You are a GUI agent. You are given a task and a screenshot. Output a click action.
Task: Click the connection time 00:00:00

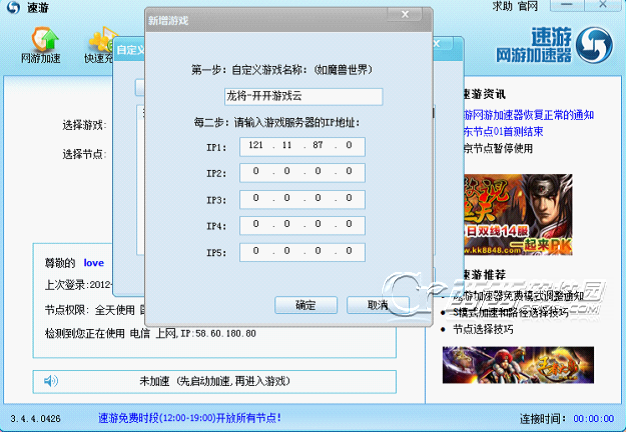tap(594, 418)
